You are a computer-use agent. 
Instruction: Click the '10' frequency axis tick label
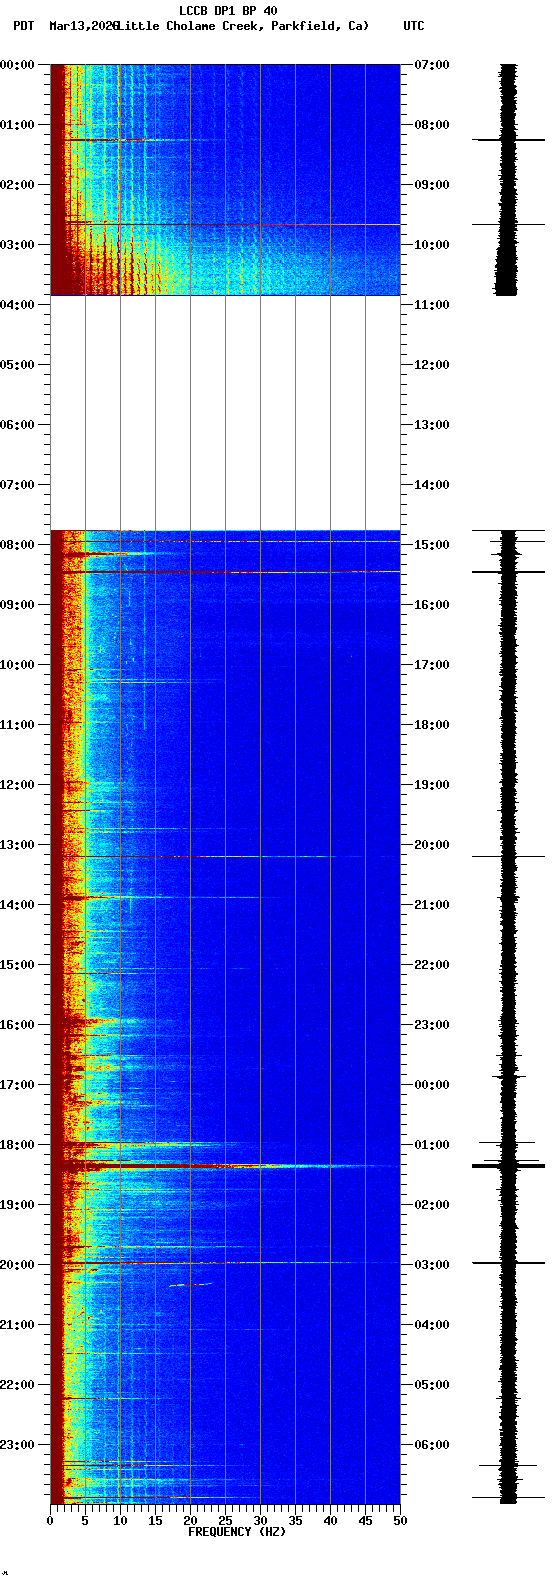[120, 1521]
